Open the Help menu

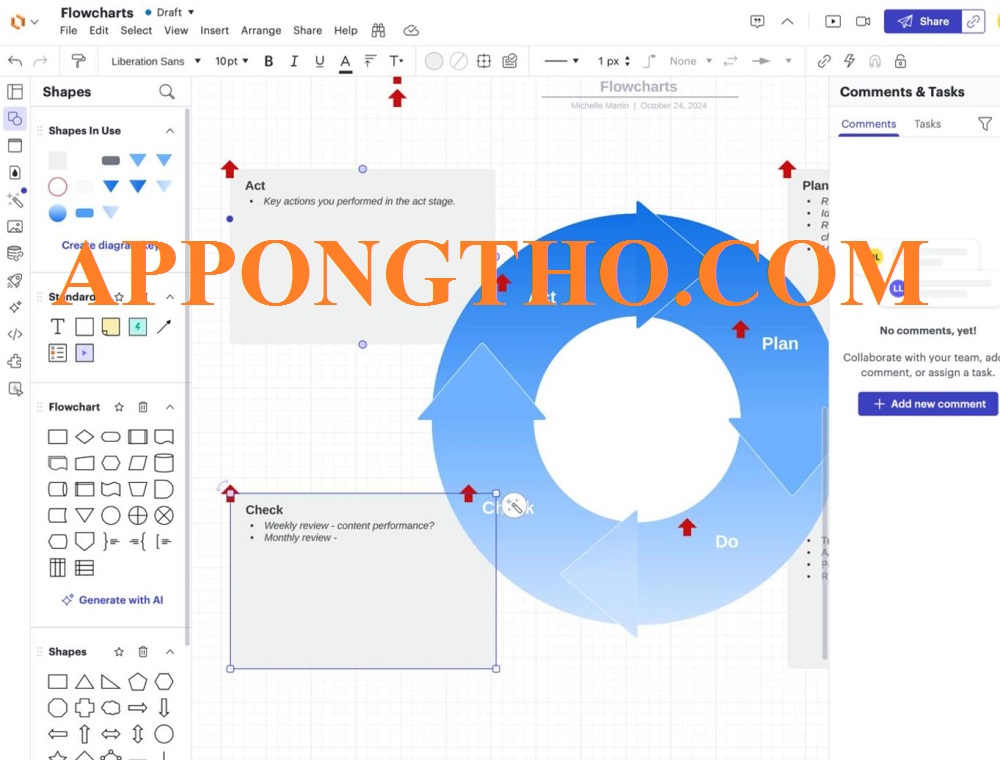click(346, 30)
